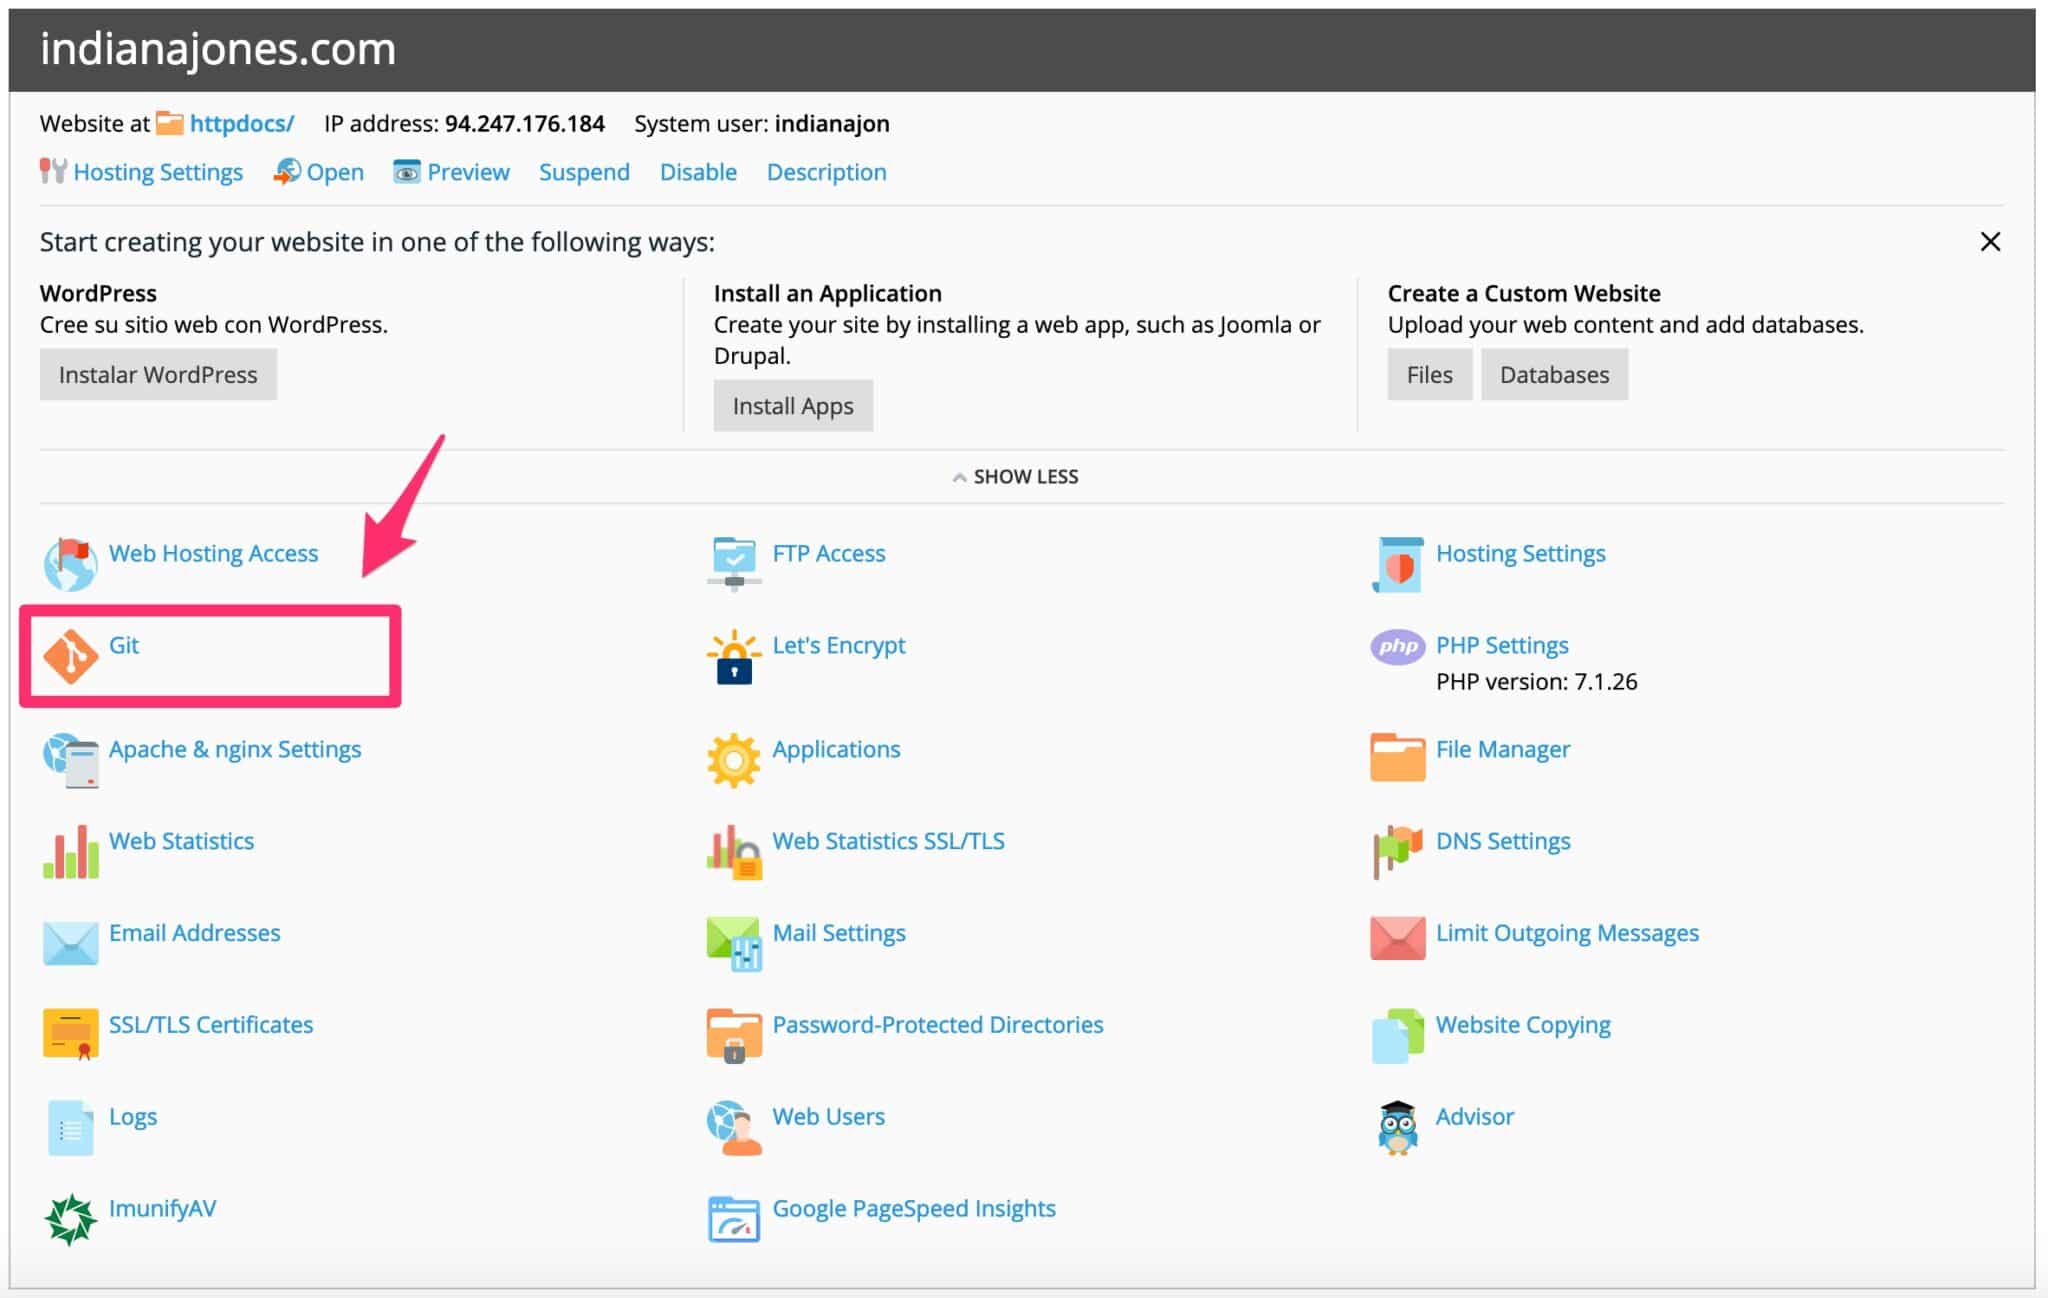Click the Mail Settings envelope icon
2048x1298 pixels.
734,944
